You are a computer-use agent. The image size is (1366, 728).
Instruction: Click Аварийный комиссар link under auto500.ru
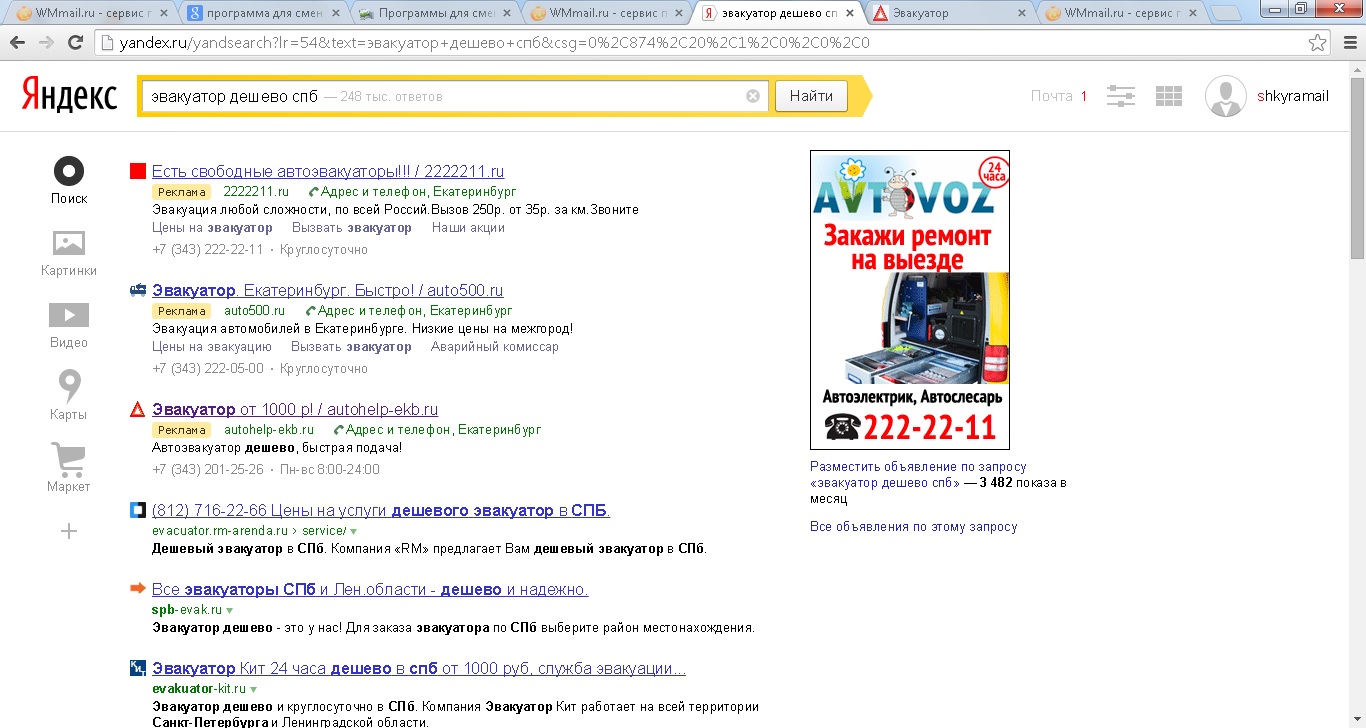click(495, 346)
